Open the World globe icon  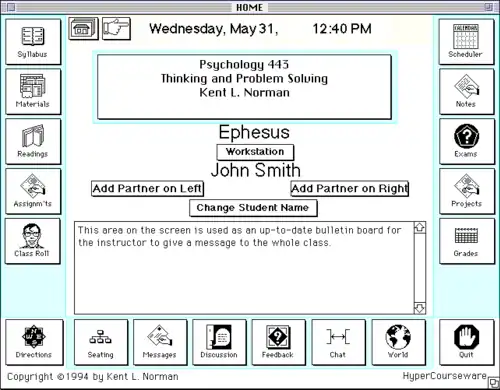[x=398, y=342]
